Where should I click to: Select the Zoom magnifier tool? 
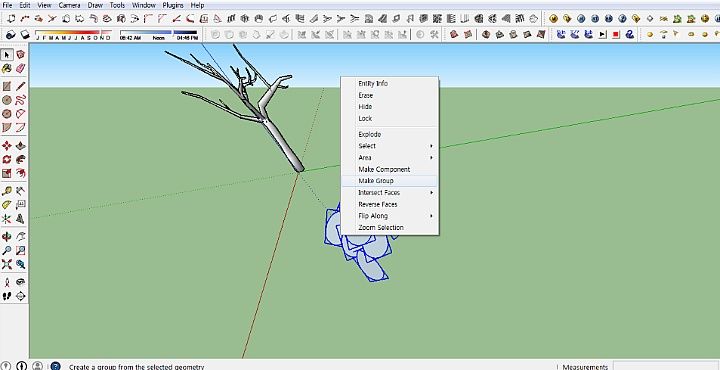(7, 251)
